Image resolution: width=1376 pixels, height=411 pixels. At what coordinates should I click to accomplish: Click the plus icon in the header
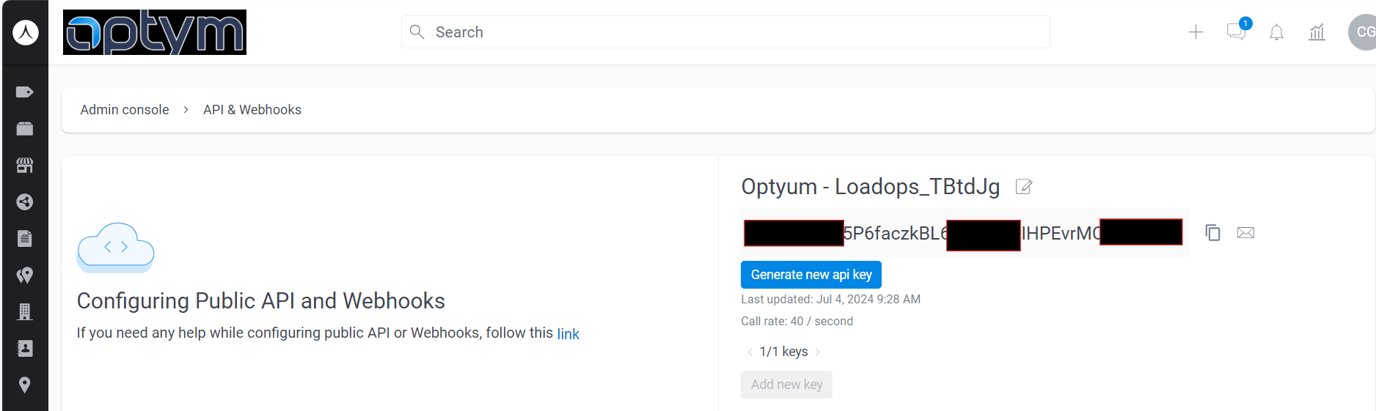[1195, 32]
